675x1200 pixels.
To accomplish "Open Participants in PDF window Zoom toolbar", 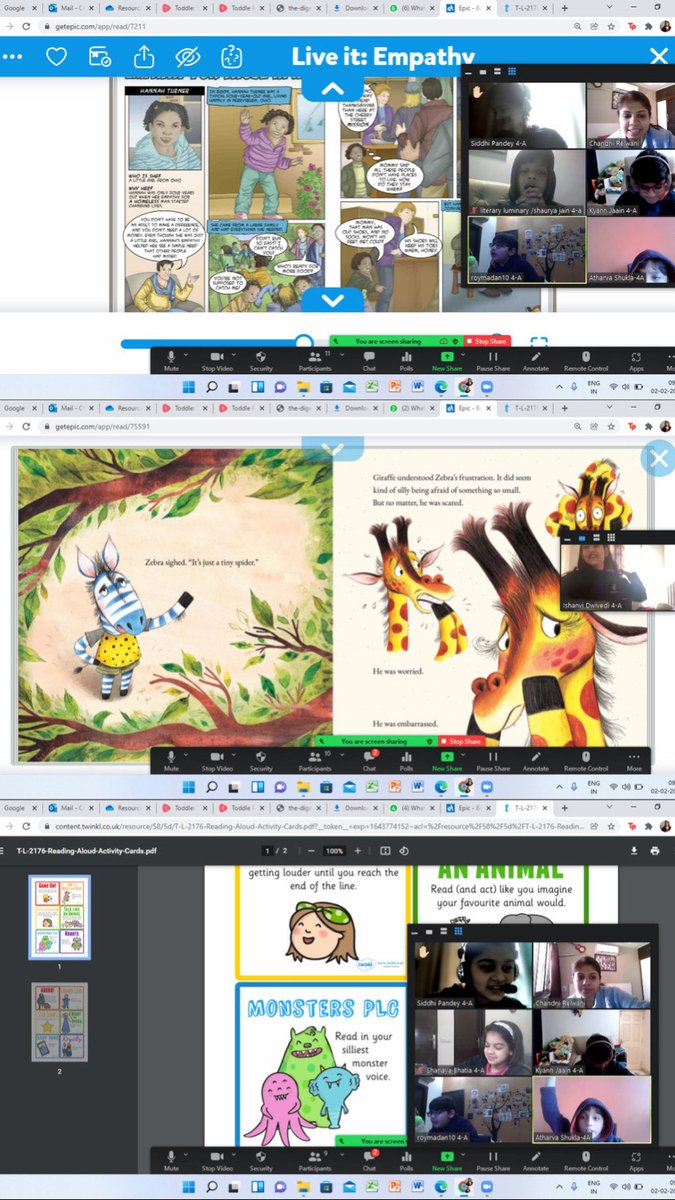I will tap(313, 1161).
